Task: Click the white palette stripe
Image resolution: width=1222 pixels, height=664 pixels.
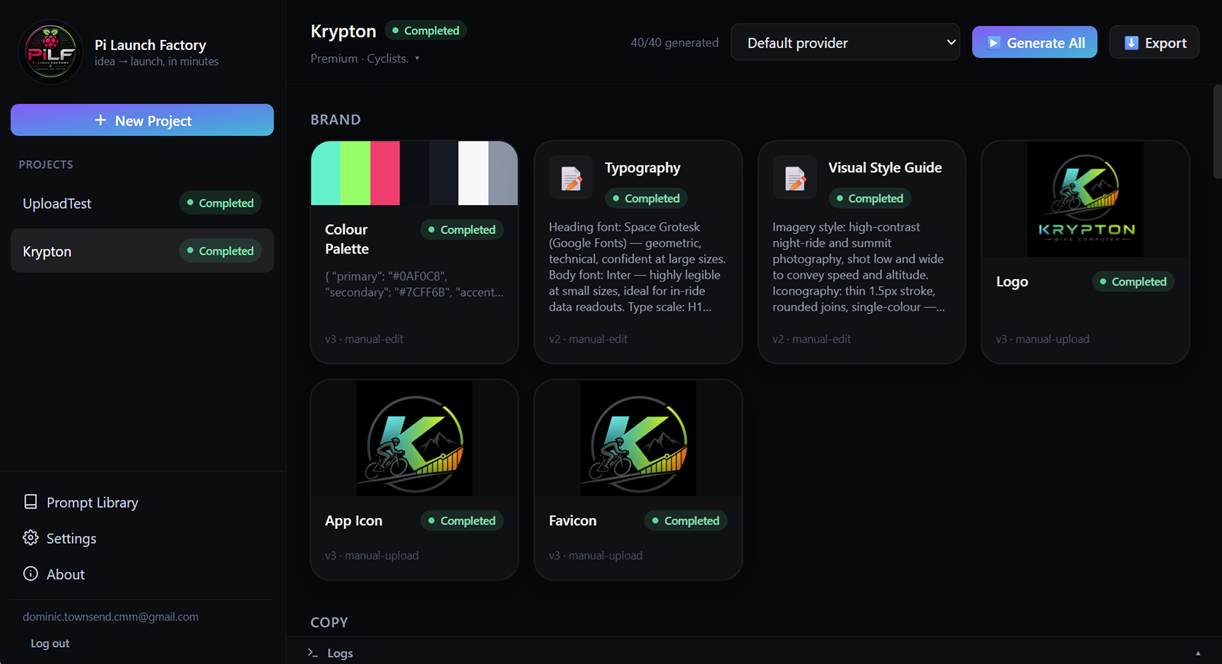Action: pyautogui.click(x=473, y=173)
